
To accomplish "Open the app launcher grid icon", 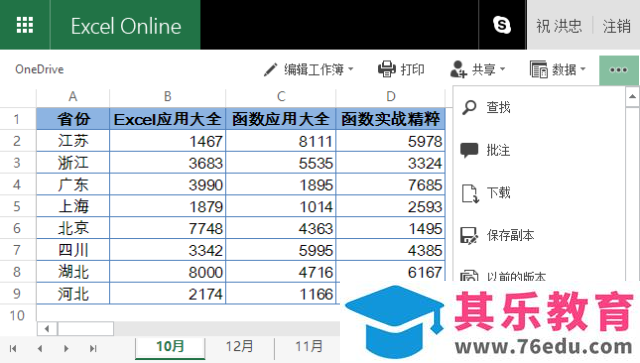I will pos(24,25).
